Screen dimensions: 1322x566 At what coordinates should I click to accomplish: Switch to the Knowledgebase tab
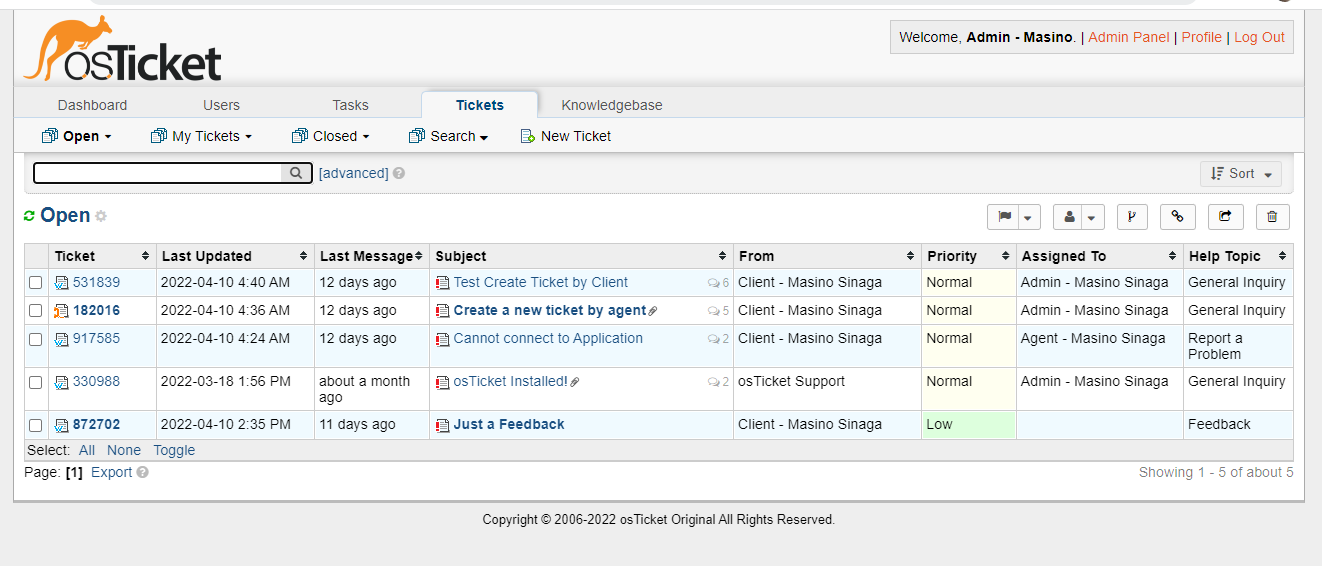[611, 105]
